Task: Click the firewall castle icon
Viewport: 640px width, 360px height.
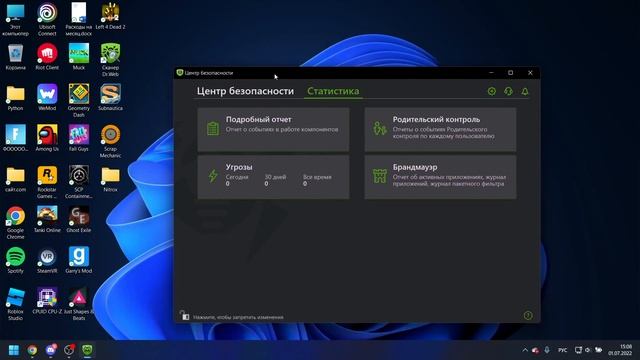Action: (380, 176)
